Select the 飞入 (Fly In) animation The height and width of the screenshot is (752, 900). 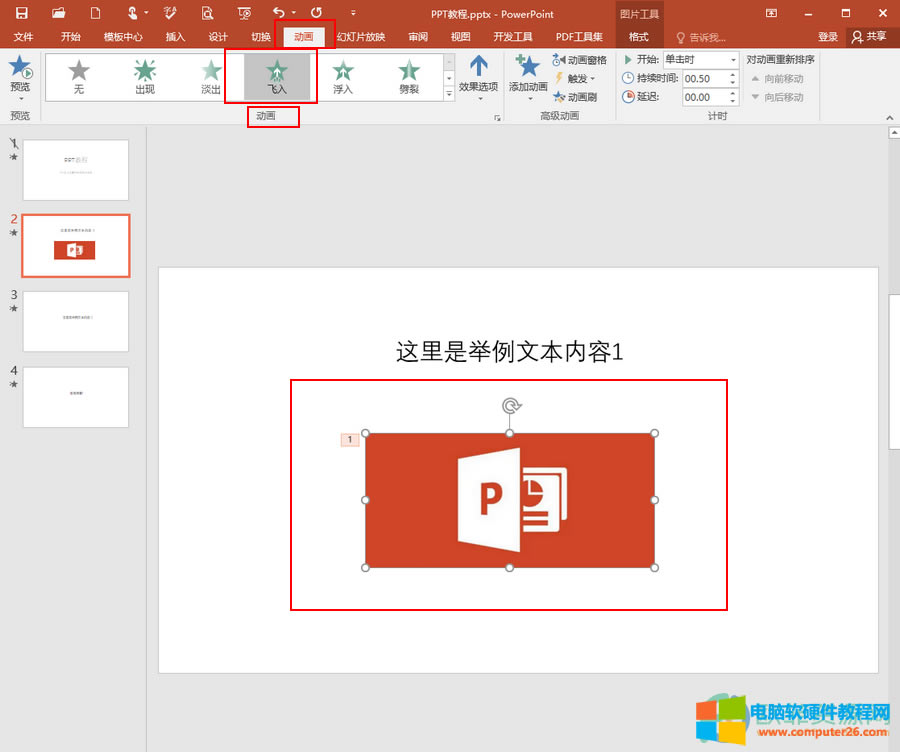point(277,75)
